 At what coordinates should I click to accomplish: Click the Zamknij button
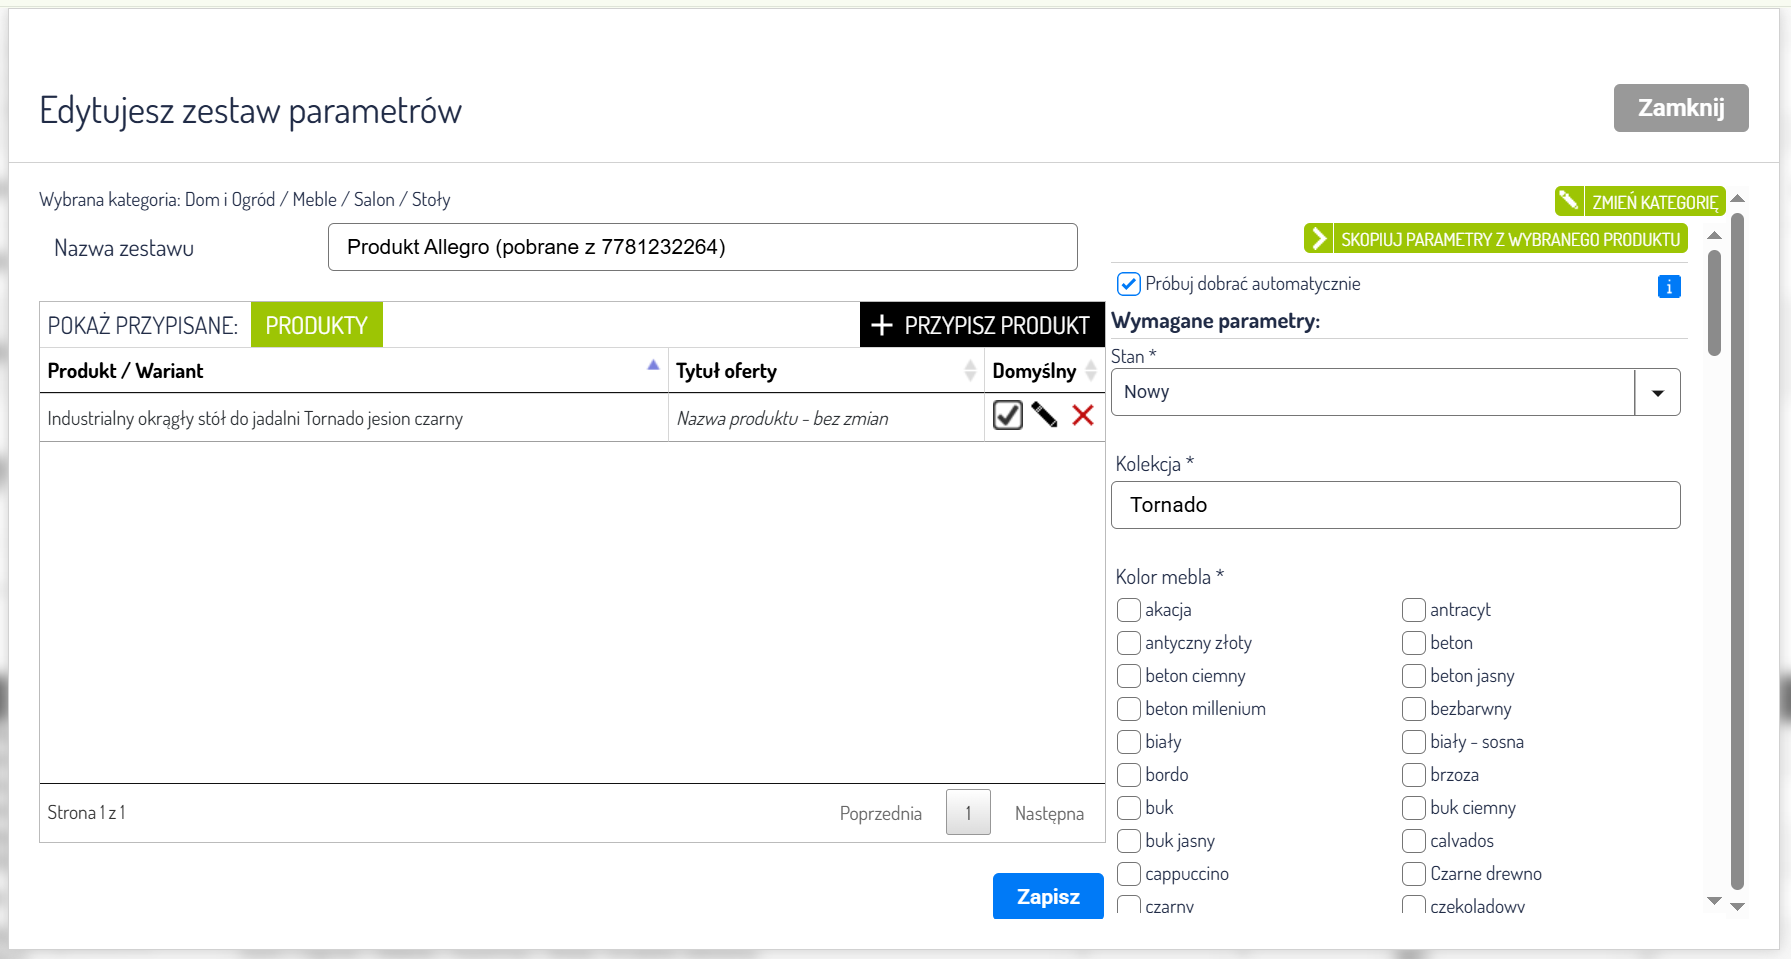pyautogui.click(x=1680, y=108)
